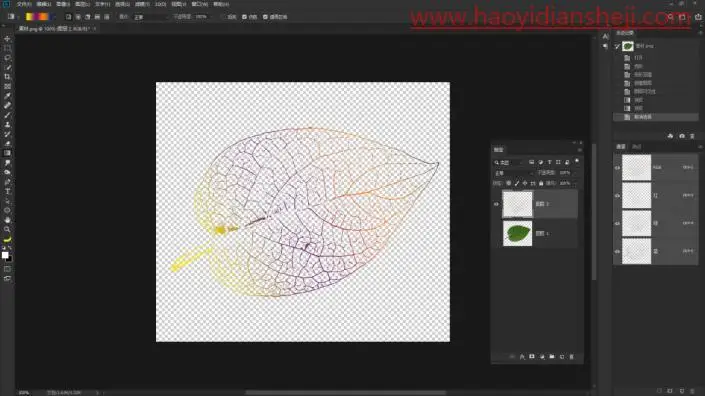Viewport: 705px width, 396px height.
Task: Delete layer with trash icon in Layers
Action: [571, 356]
